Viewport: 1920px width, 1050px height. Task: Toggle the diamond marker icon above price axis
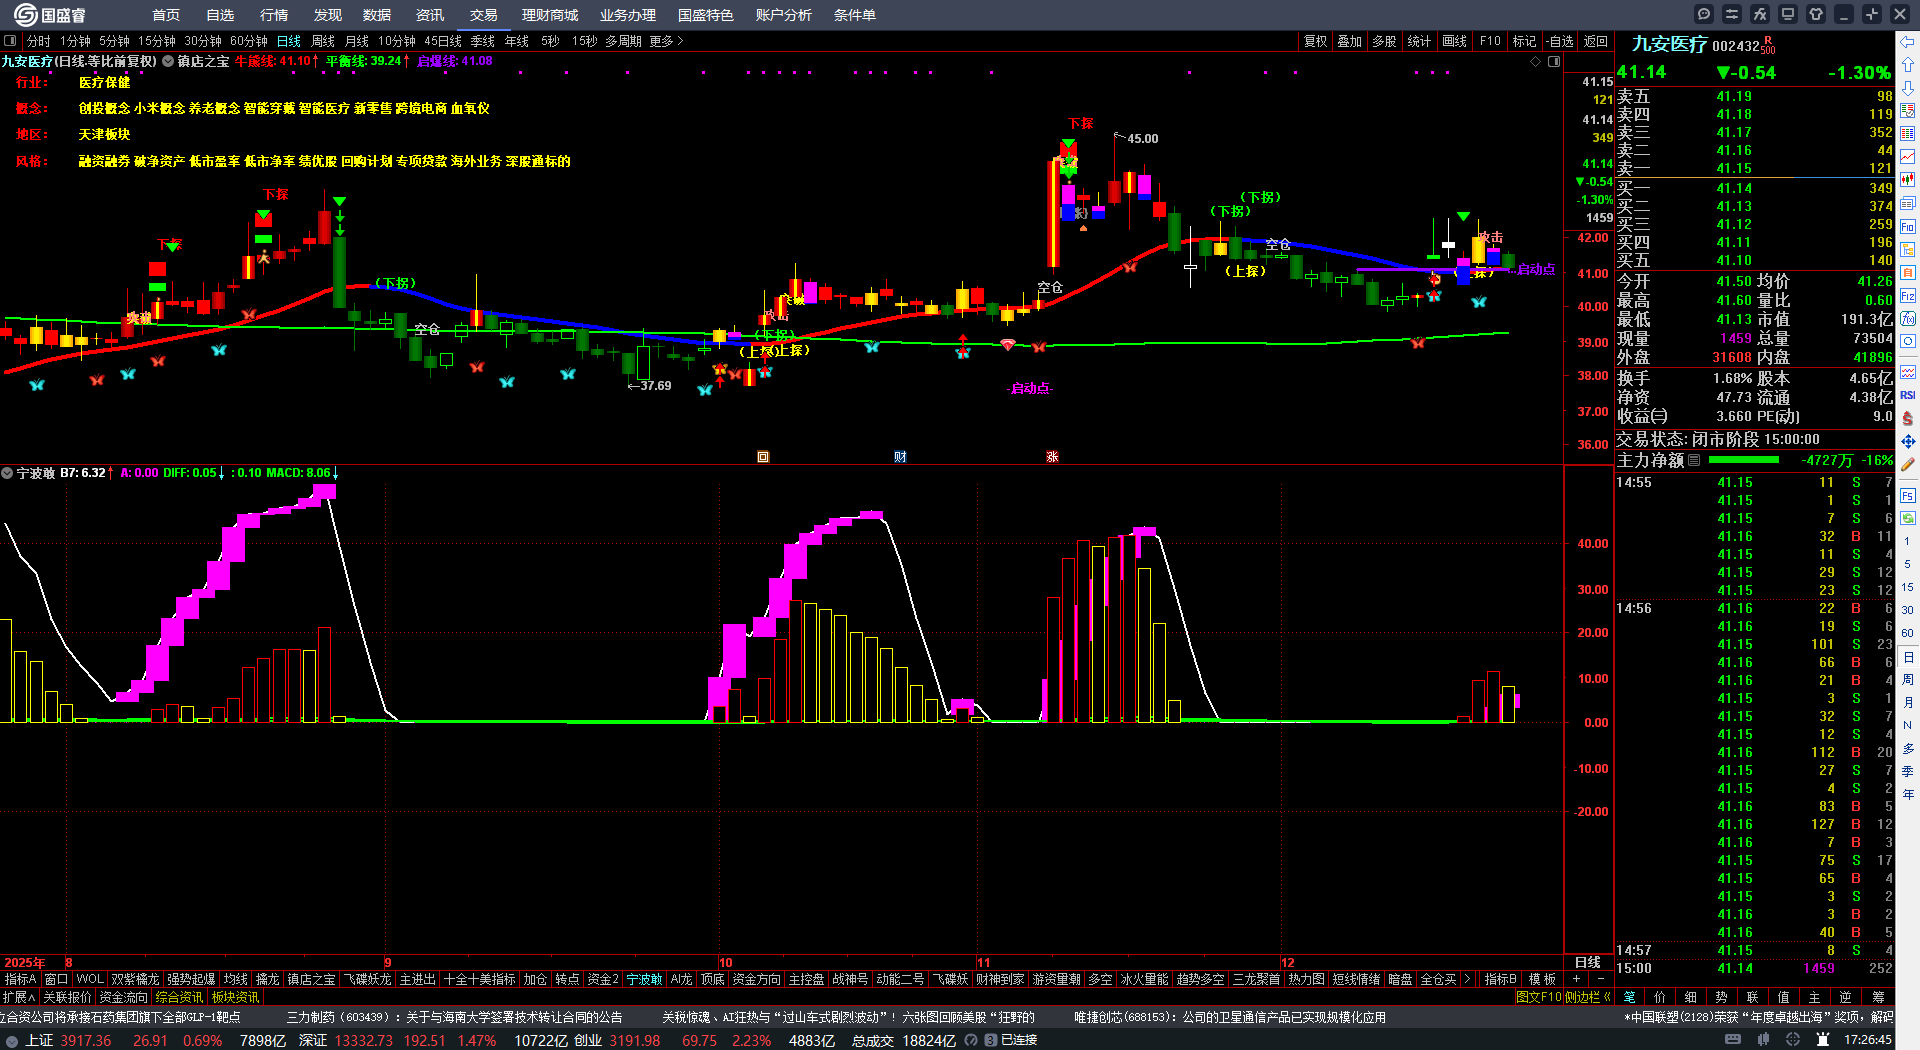pyautogui.click(x=1536, y=61)
